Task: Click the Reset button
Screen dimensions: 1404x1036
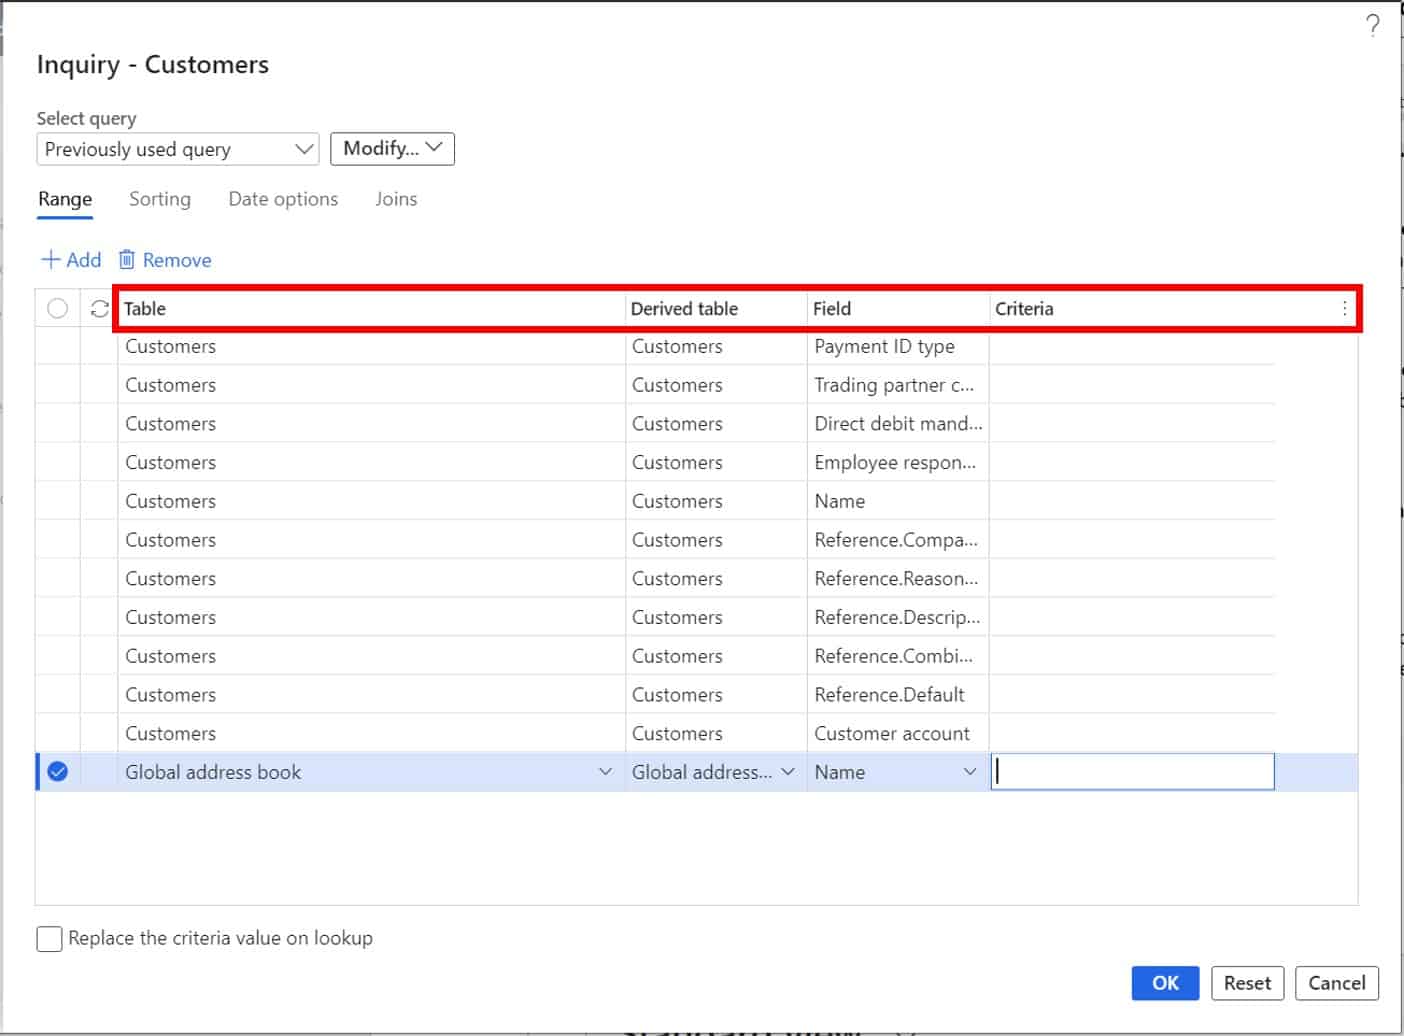Action: coord(1247,983)
